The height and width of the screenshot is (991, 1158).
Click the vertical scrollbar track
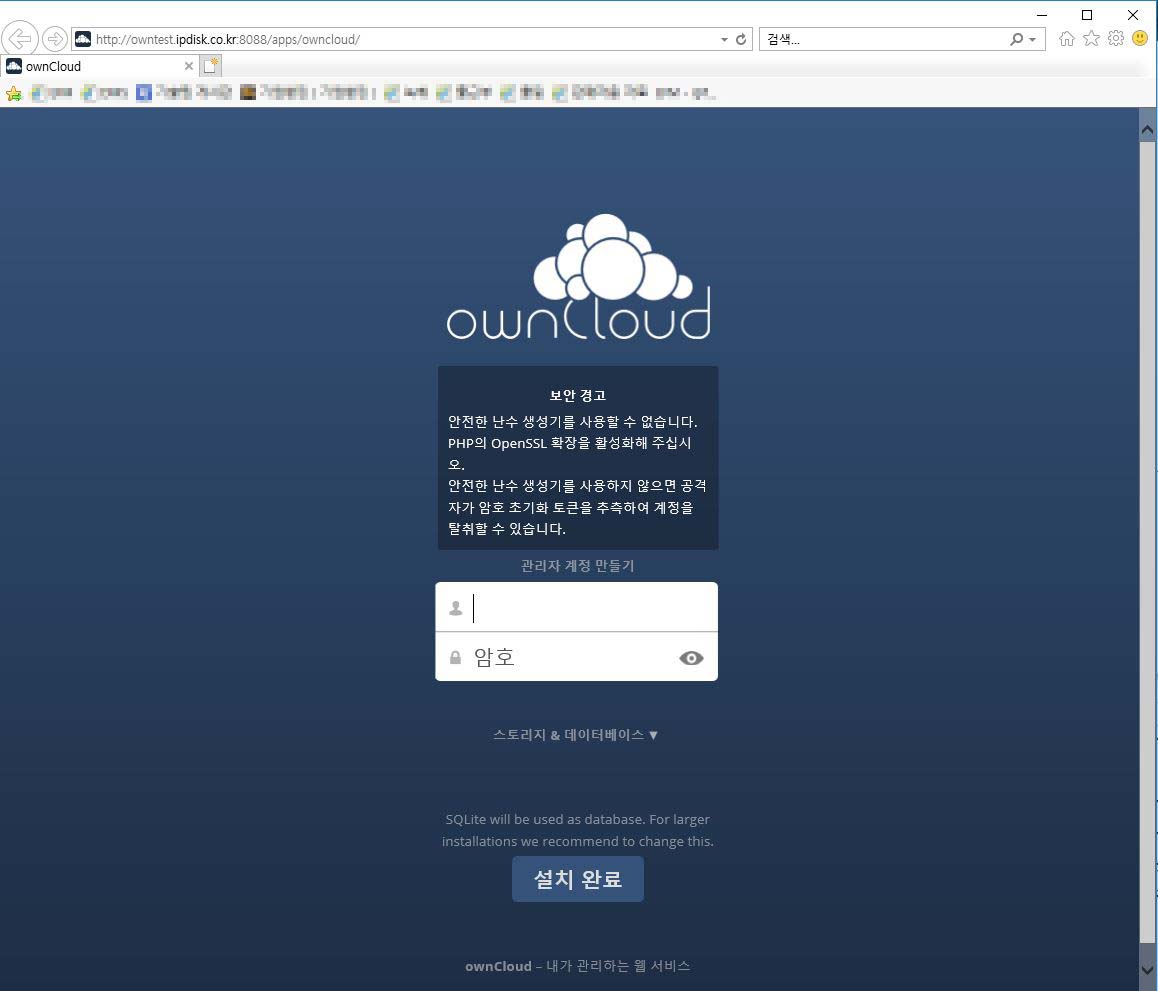coord(1147,543)
